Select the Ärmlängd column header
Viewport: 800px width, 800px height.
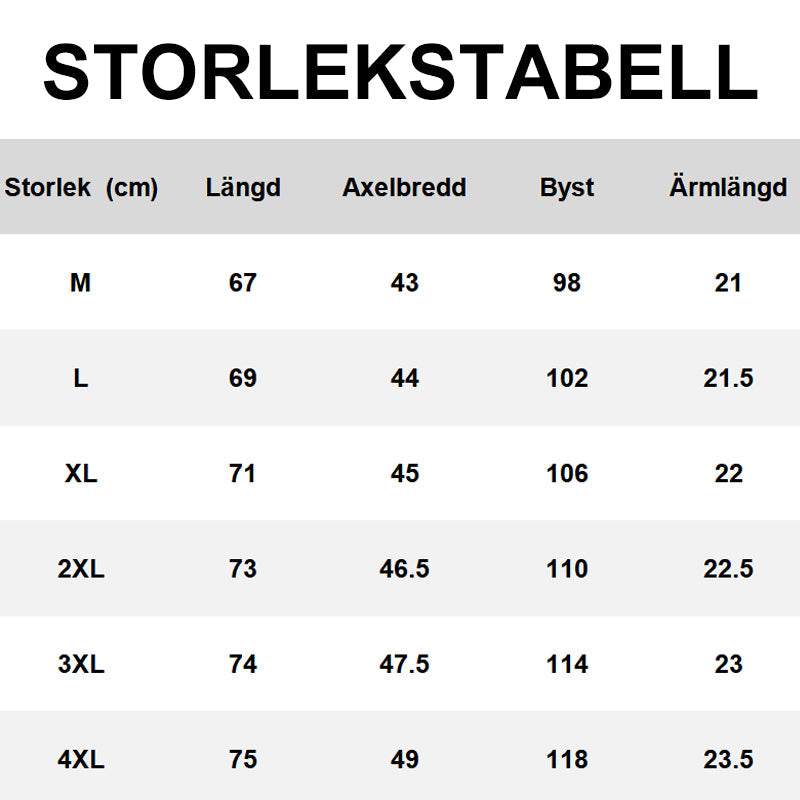[728, 188]
